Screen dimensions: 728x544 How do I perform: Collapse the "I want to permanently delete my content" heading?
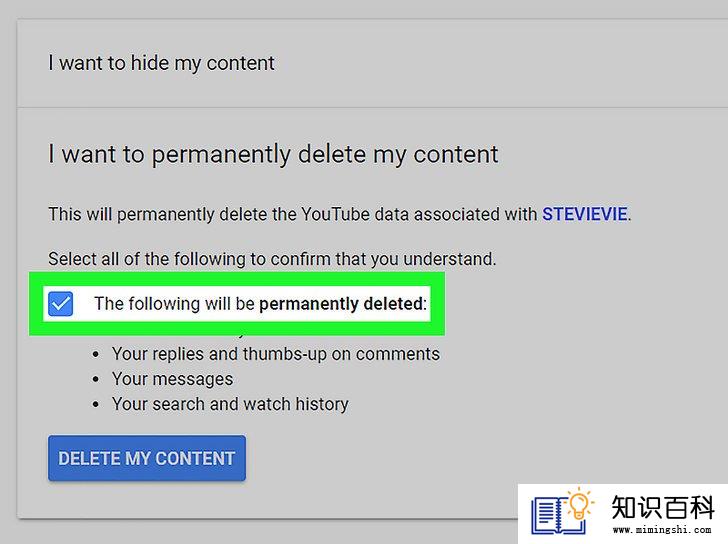pos(273,155)
